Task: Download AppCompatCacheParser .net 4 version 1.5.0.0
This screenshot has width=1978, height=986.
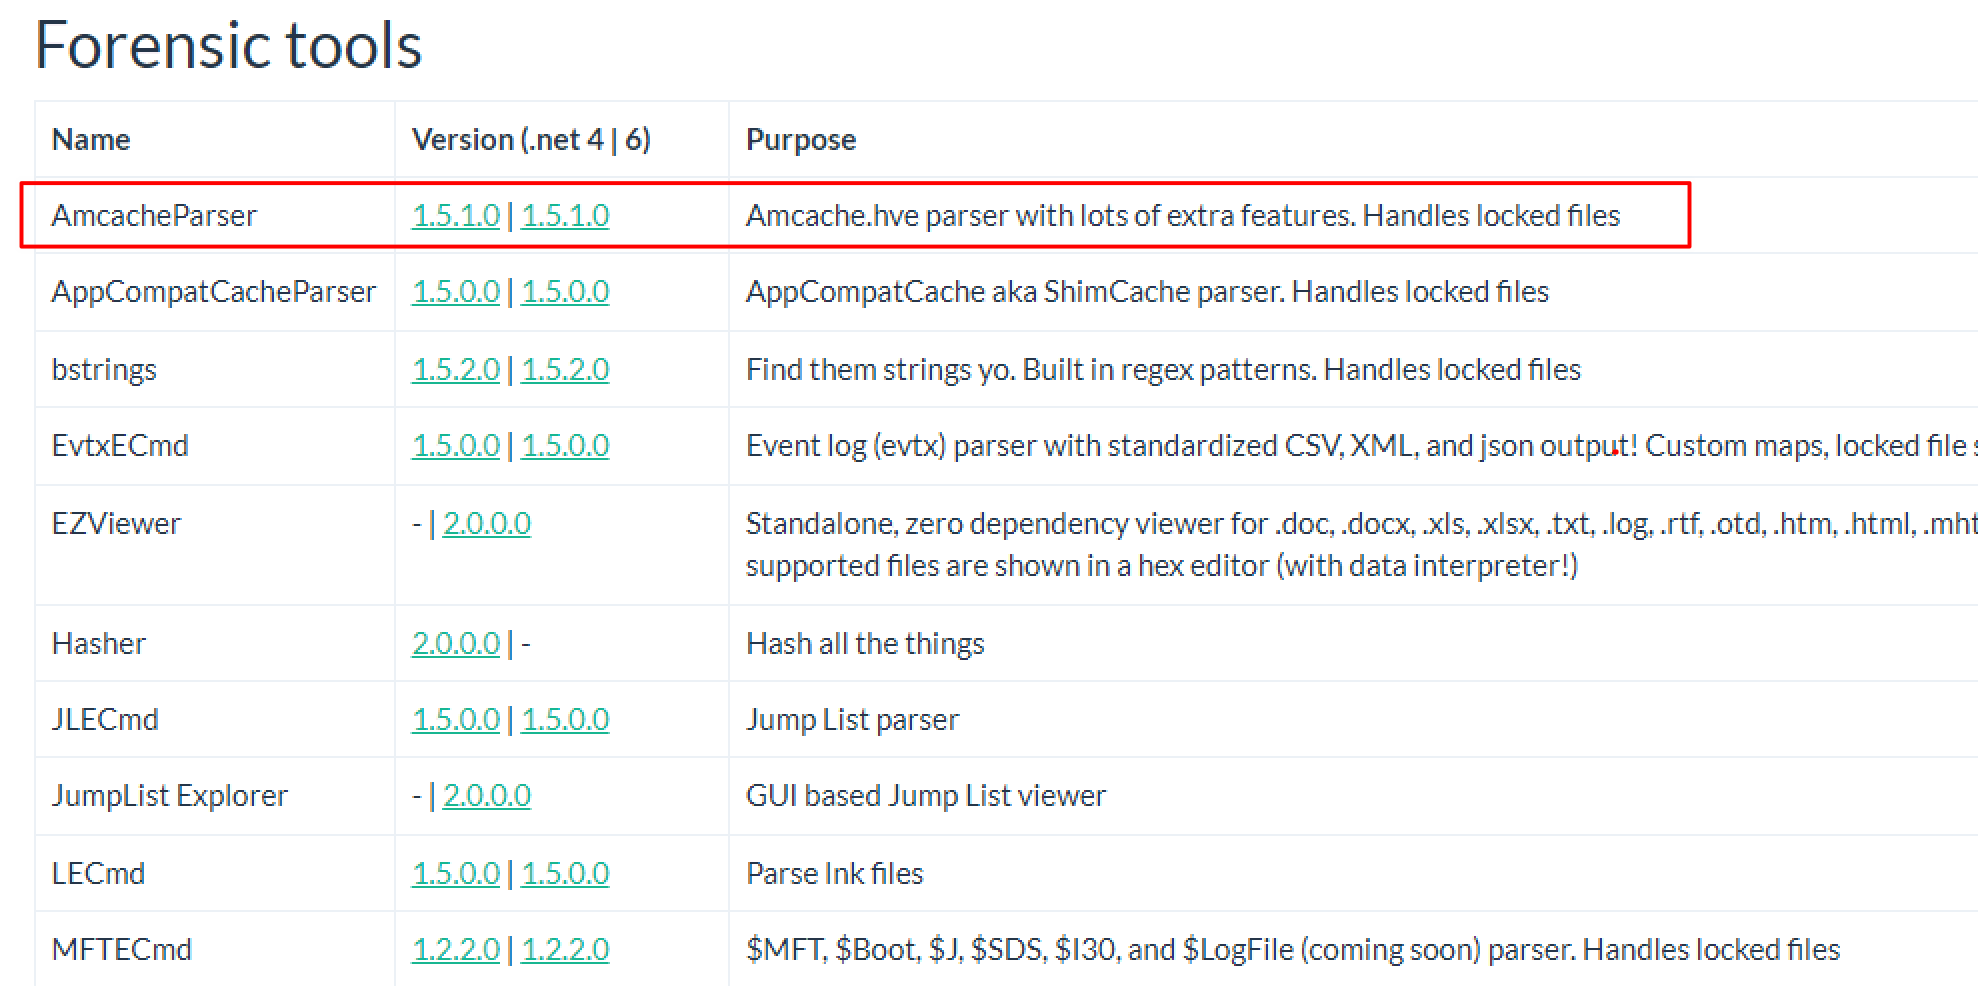Action: coord(455,291)
